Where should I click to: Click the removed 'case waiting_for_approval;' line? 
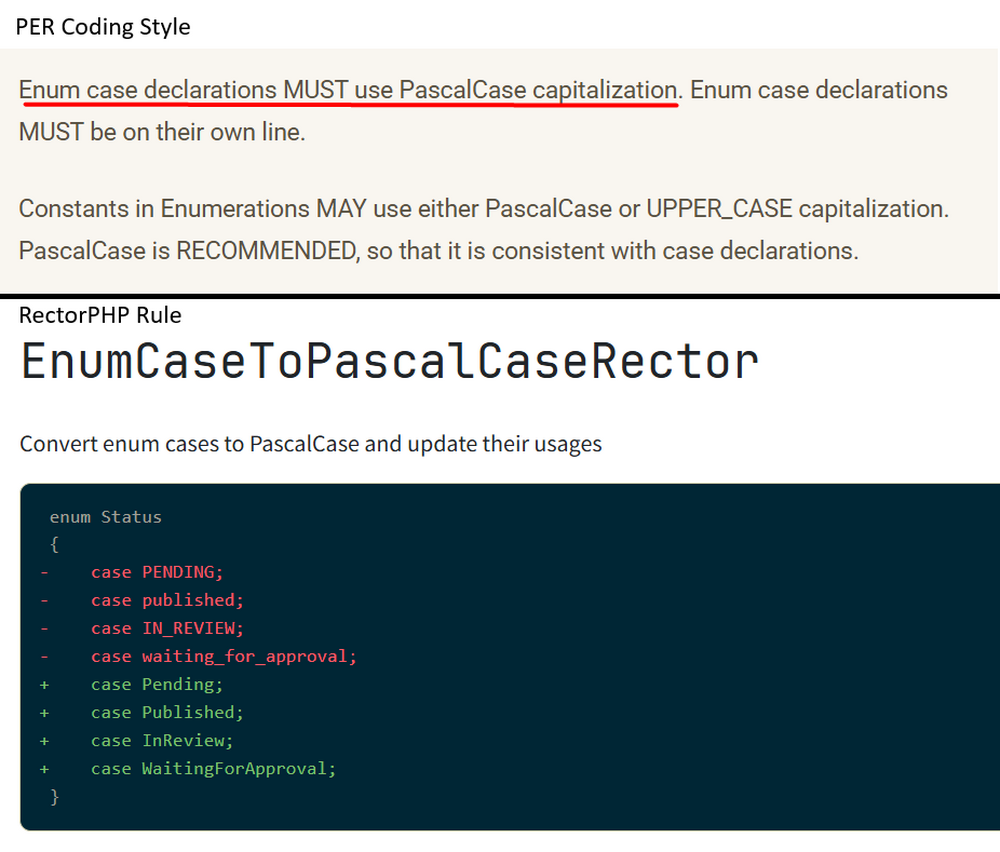(x=223, y=656)
